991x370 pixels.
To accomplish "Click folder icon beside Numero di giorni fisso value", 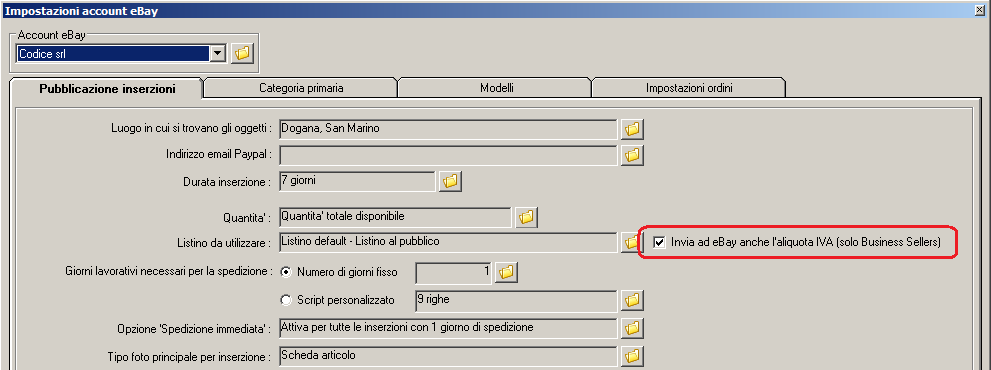I will [506, 273].
